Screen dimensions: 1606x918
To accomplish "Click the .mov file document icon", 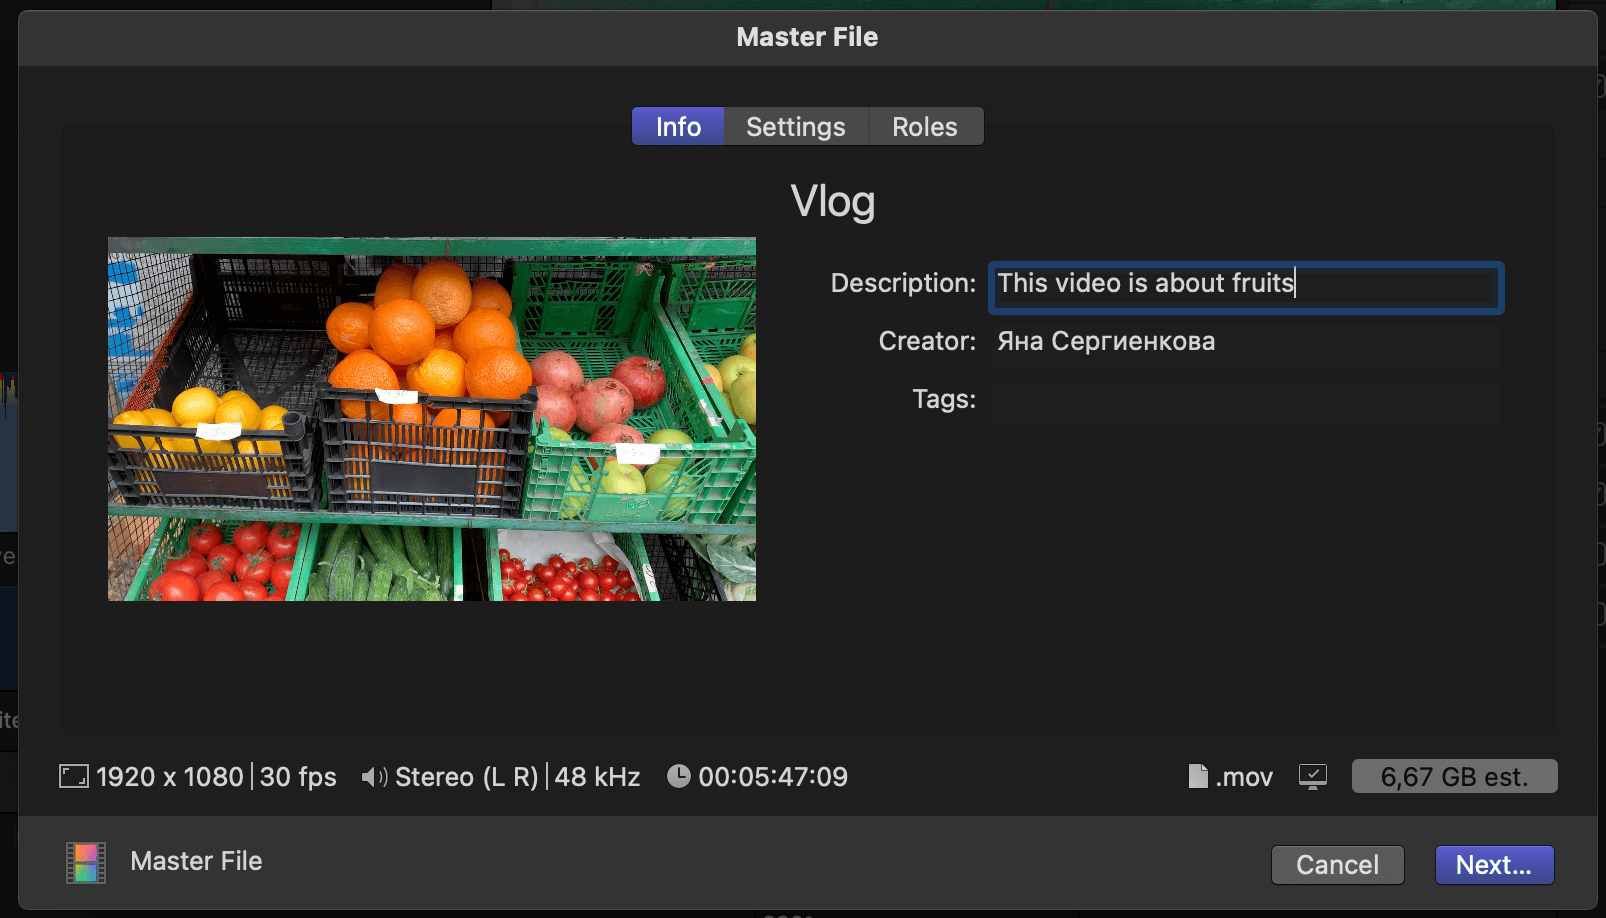I will [x=1197, y=776].
